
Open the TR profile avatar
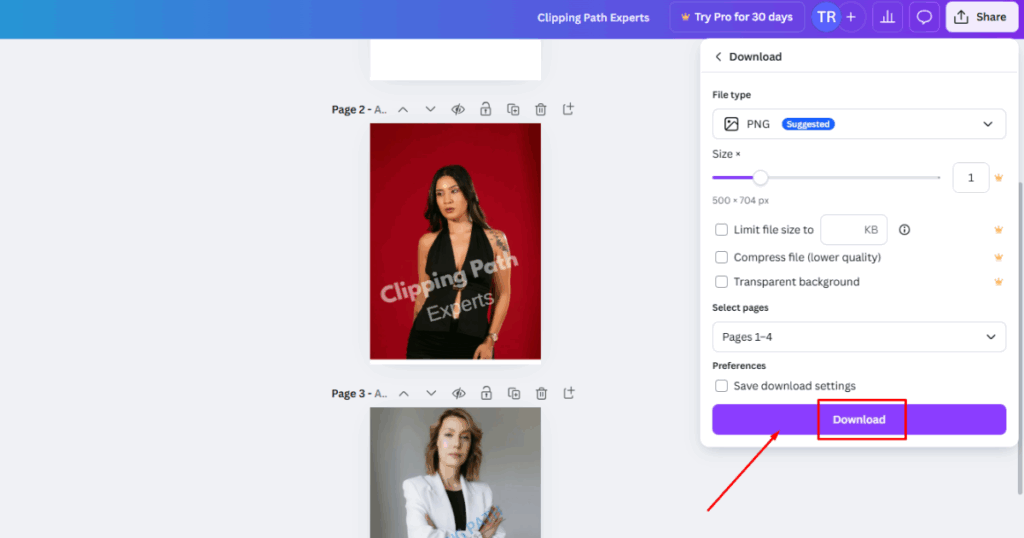click(826, 17)
